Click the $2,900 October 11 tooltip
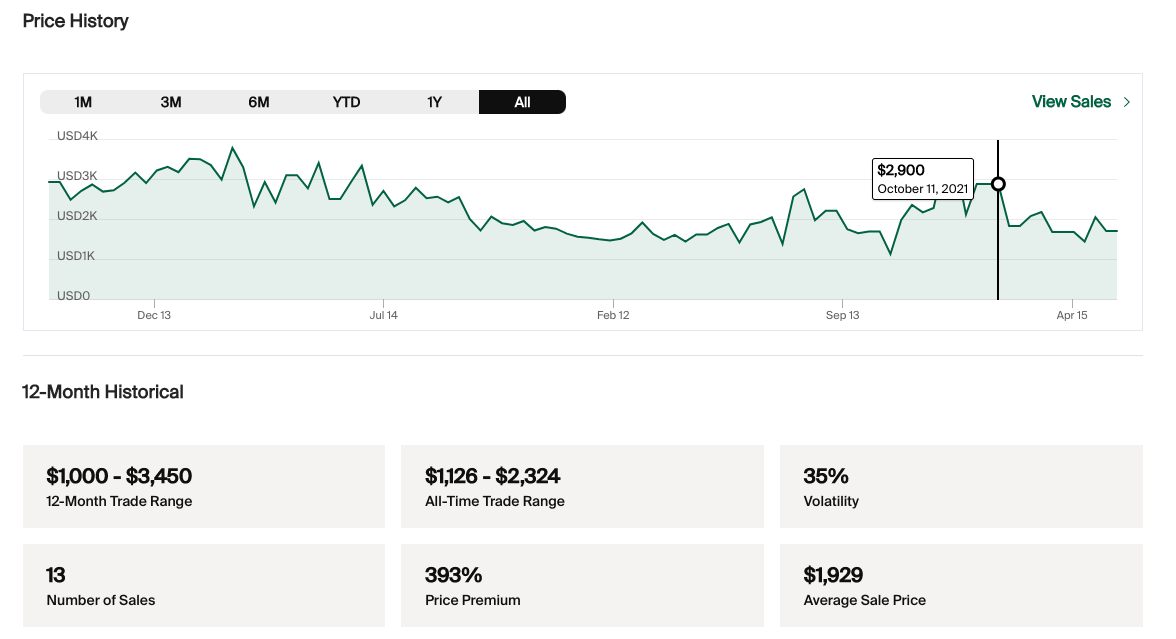This screenshot has height=639, width=1176. point(922,179)
